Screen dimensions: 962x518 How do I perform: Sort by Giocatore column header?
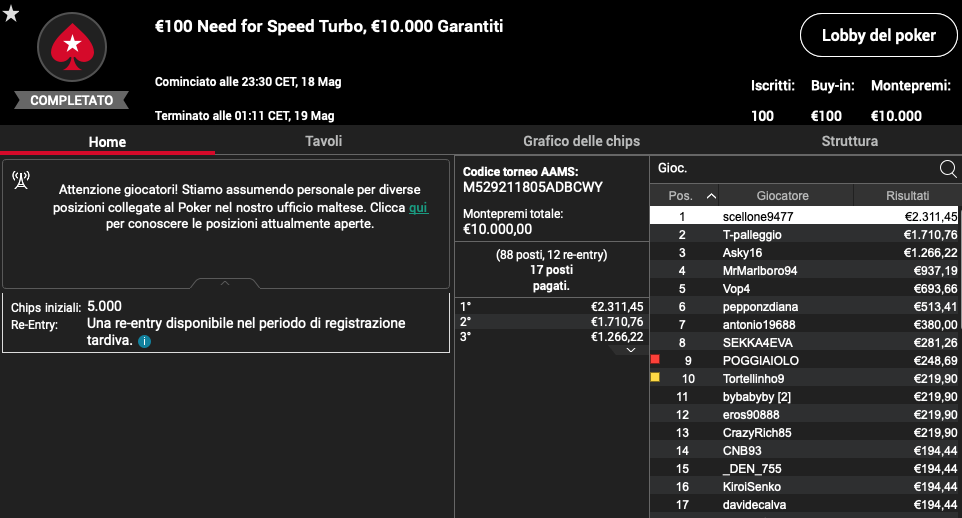pyautogui.click(x=782, y=196)
